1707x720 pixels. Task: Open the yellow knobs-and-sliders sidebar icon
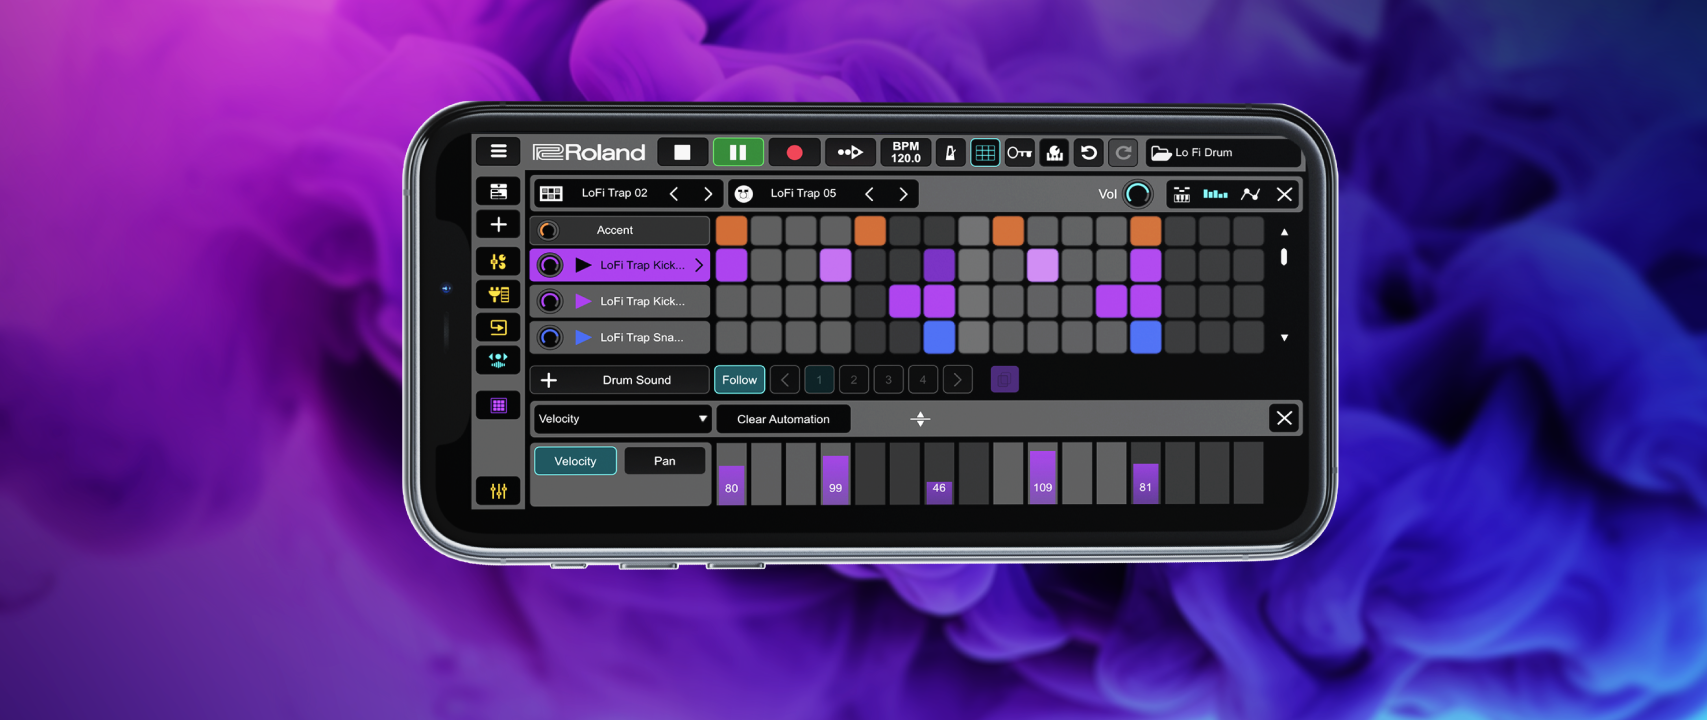498,261
